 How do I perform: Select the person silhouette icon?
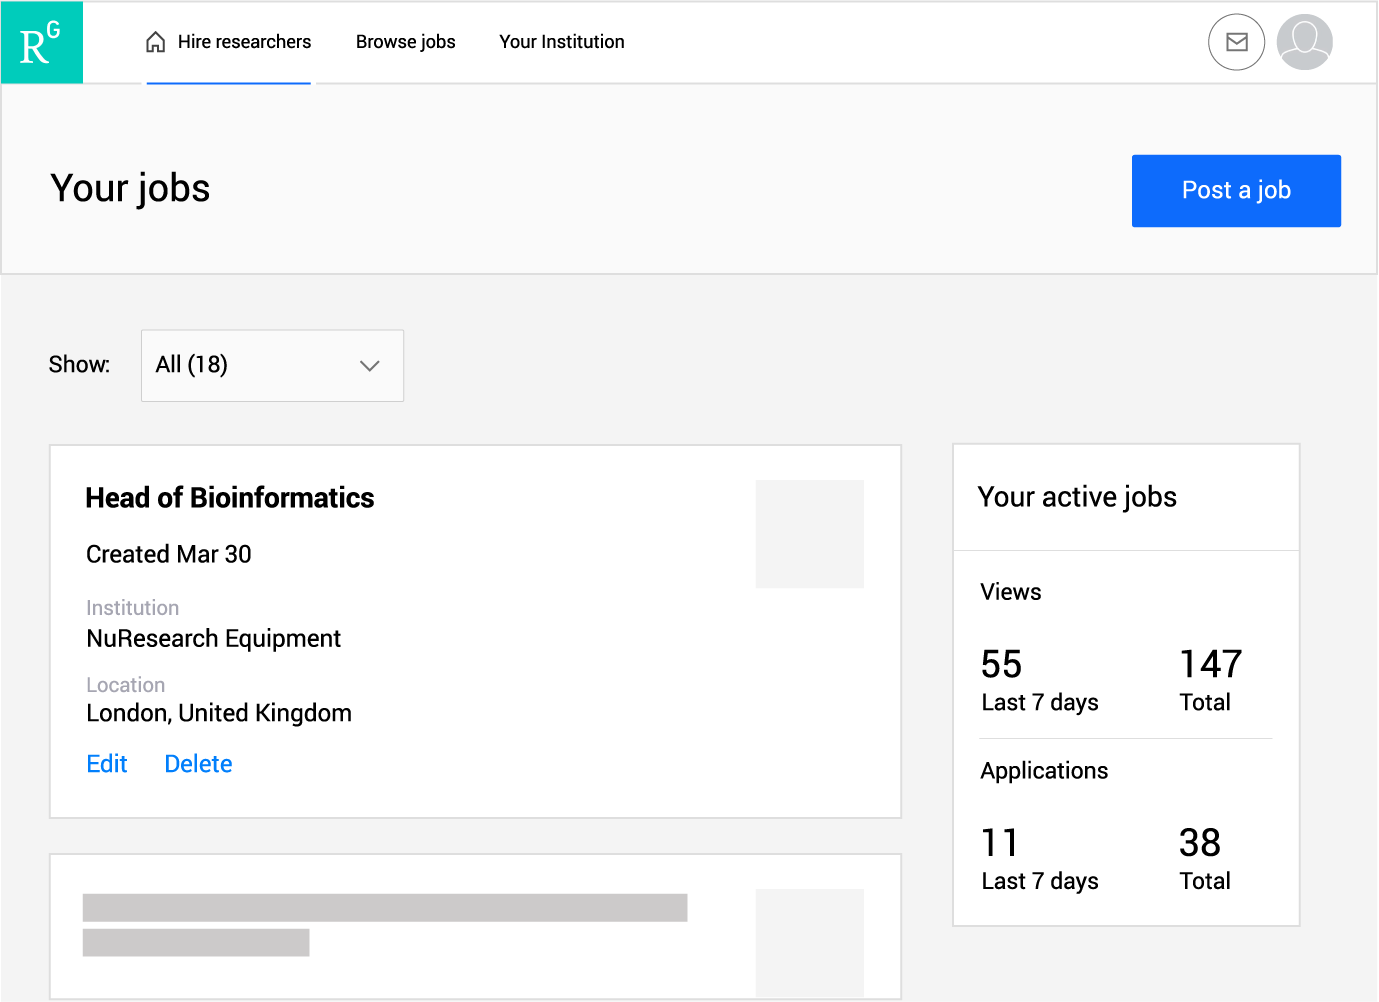[x=1304, y=42]
